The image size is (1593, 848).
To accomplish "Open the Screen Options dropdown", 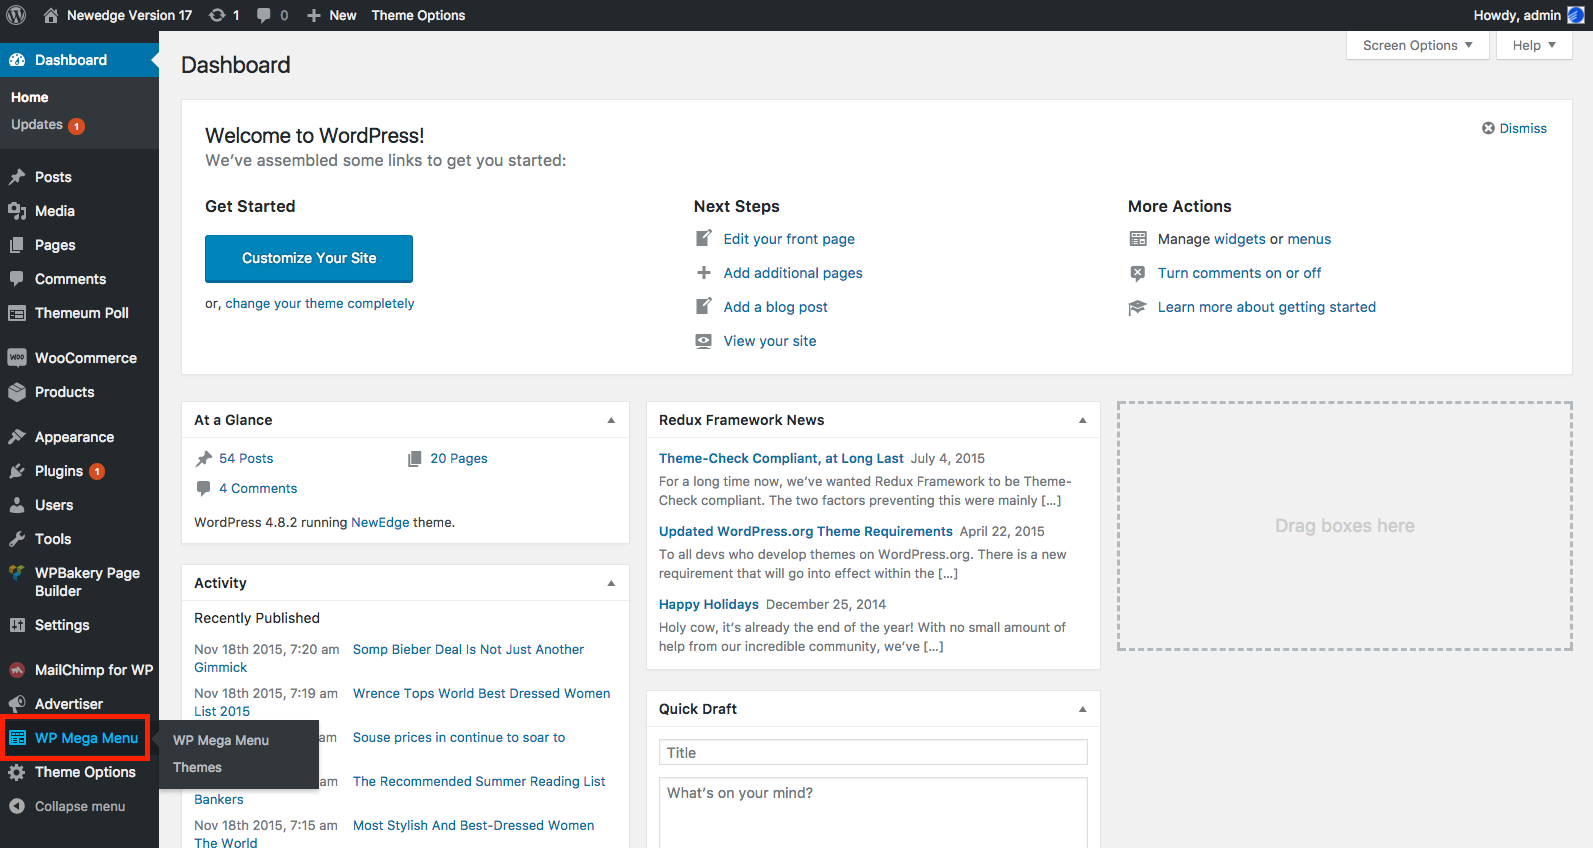I will click(x=1417, y=45).
